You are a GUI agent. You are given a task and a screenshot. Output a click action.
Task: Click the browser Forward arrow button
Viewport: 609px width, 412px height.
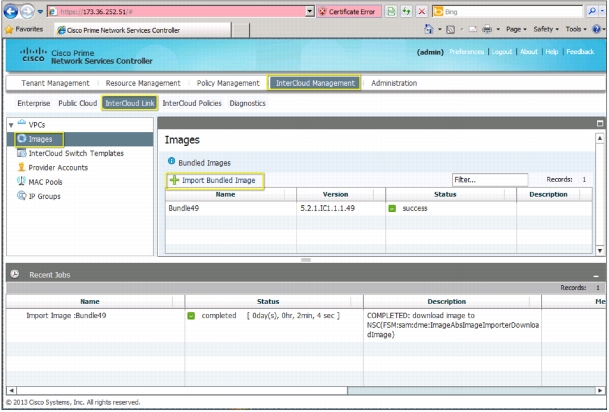point(27,12)
